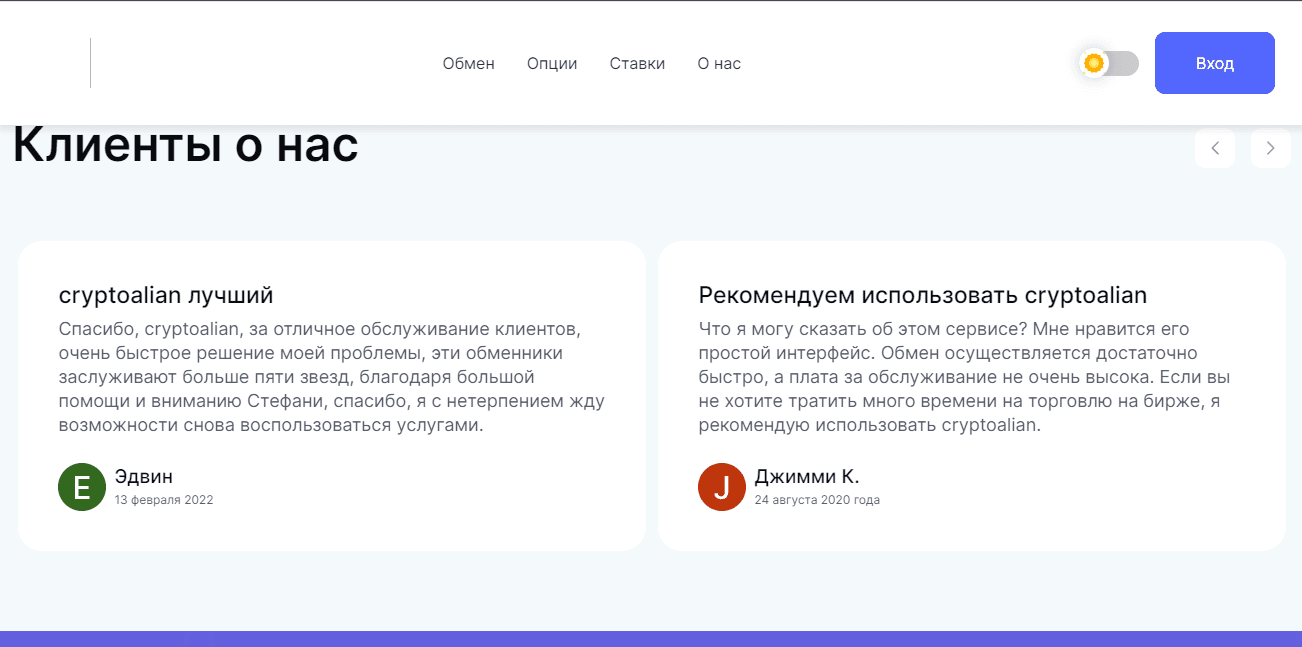Open the Ставки section
The width and height of the screenshot is (1302, 647).
coord(637,63)
